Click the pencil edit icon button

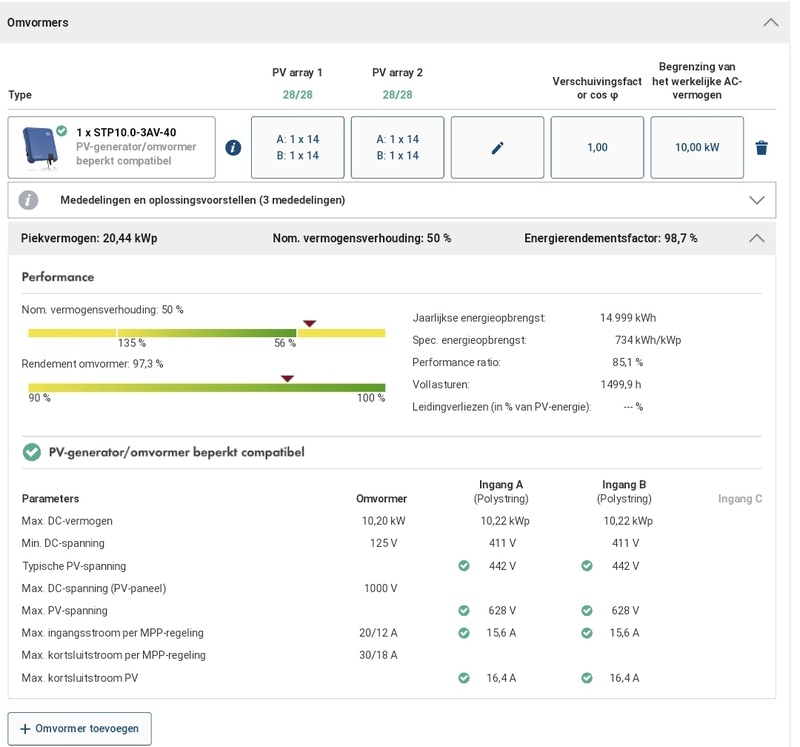[497, 148]
